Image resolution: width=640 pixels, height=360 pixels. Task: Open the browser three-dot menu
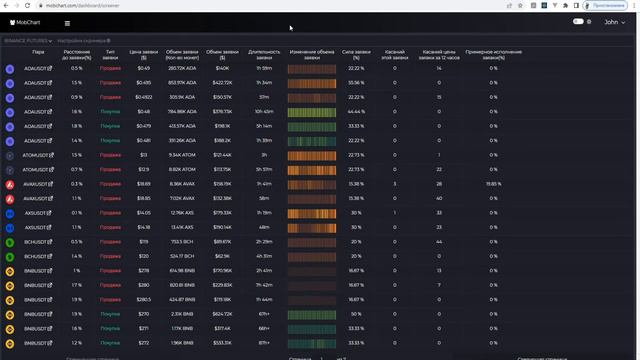(634, 6)
